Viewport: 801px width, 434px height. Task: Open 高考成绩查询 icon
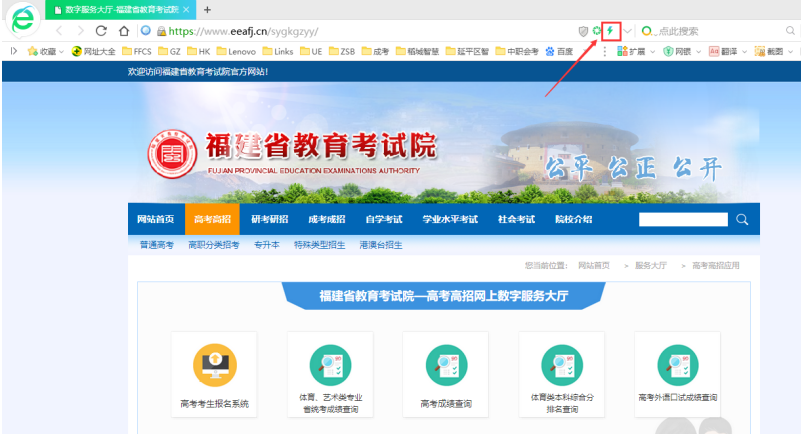tap(446, 366)
